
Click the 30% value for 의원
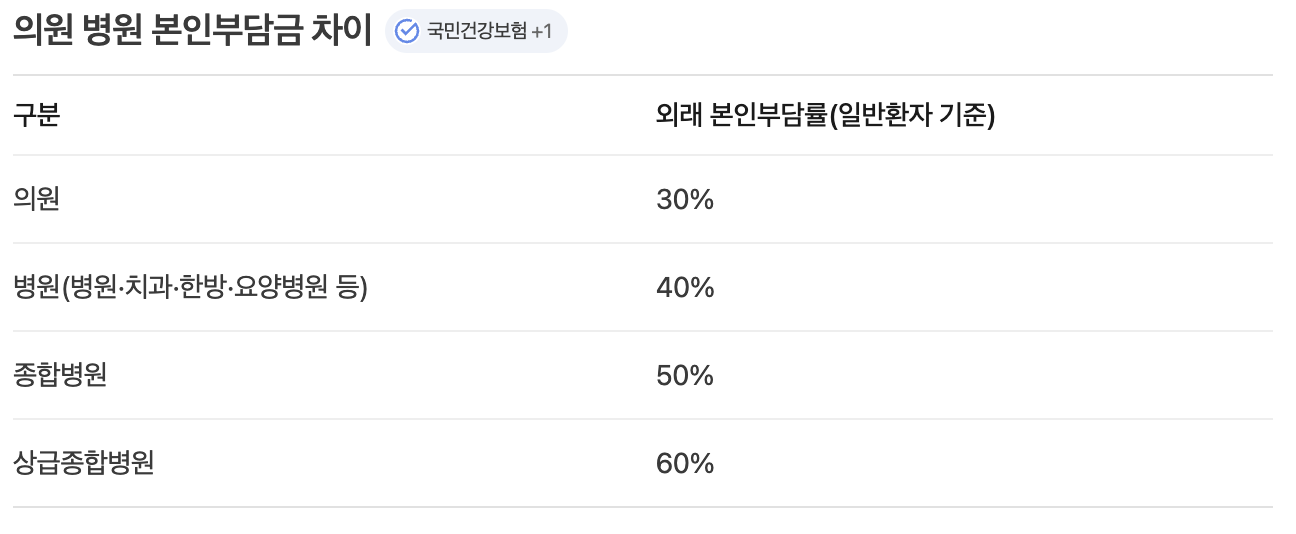click(x=685, y=200)
